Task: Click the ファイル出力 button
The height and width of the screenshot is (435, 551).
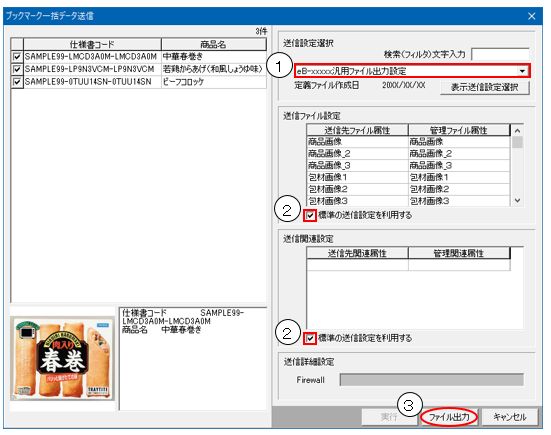Action: [449, 417]
